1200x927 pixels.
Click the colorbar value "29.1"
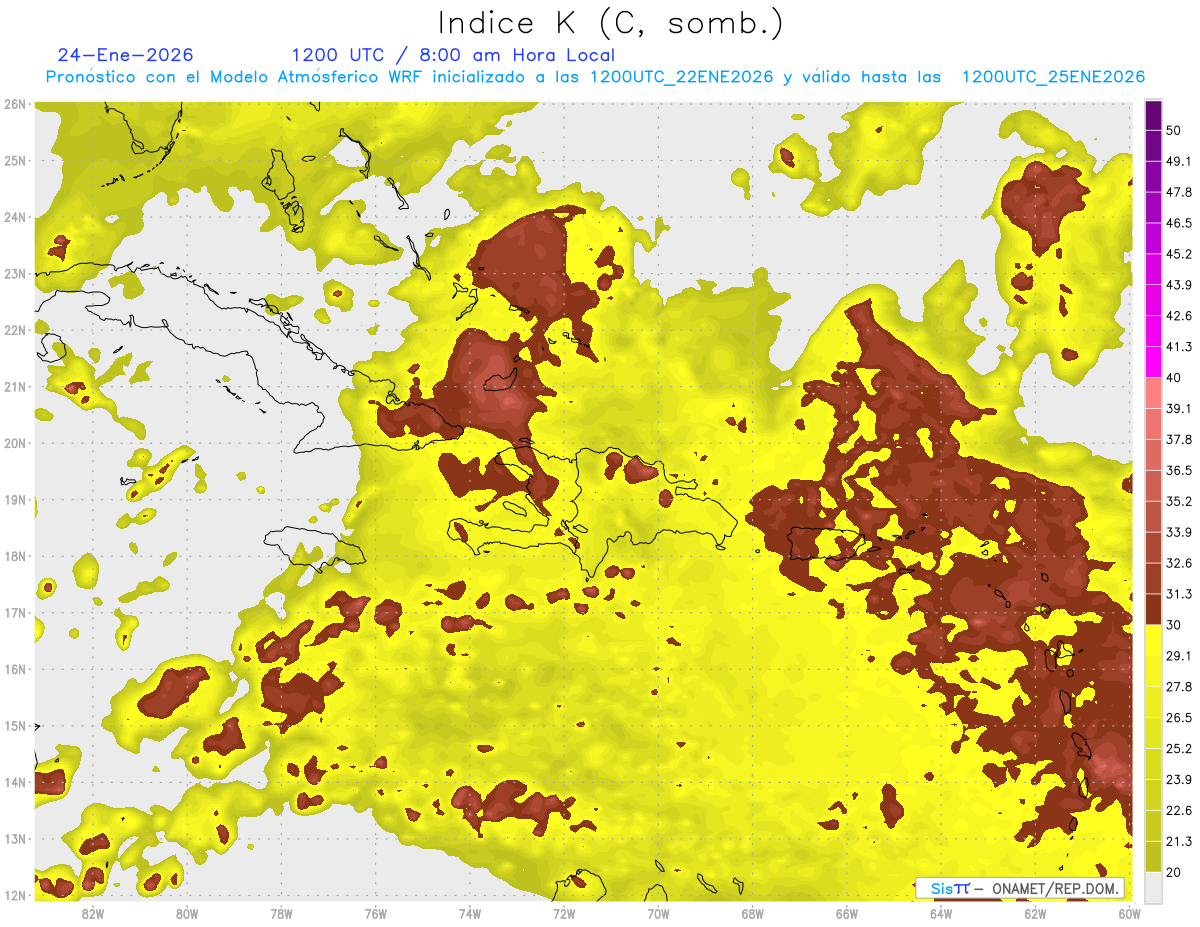click(1178, 655)
